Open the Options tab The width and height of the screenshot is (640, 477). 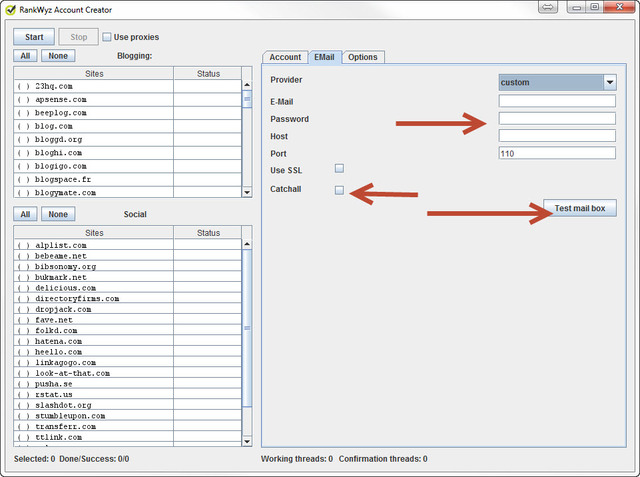pos(362,57)
